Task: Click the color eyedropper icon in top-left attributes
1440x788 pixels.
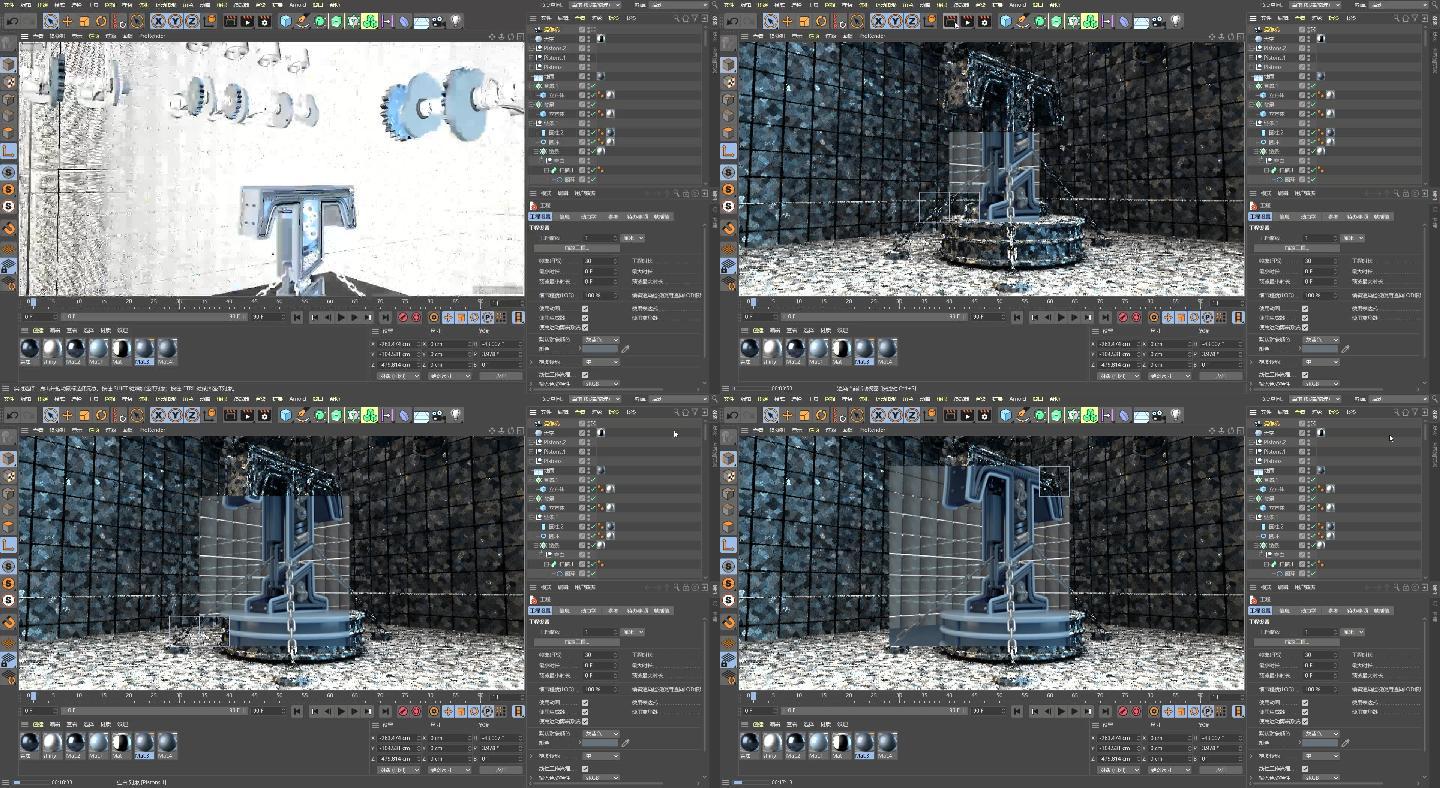Action: click(626, 349)
